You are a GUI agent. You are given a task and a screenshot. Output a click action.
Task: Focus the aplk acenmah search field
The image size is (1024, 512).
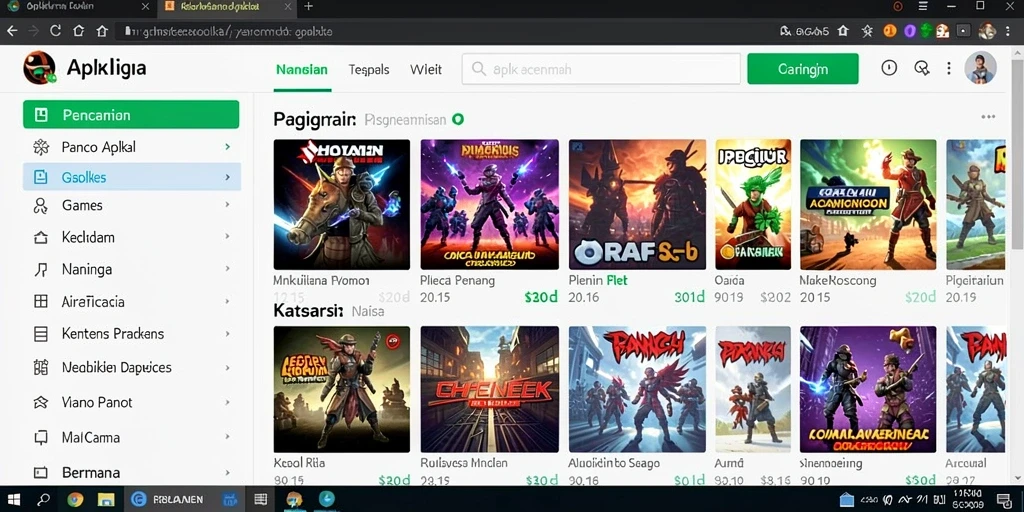[x=601, y=69]
